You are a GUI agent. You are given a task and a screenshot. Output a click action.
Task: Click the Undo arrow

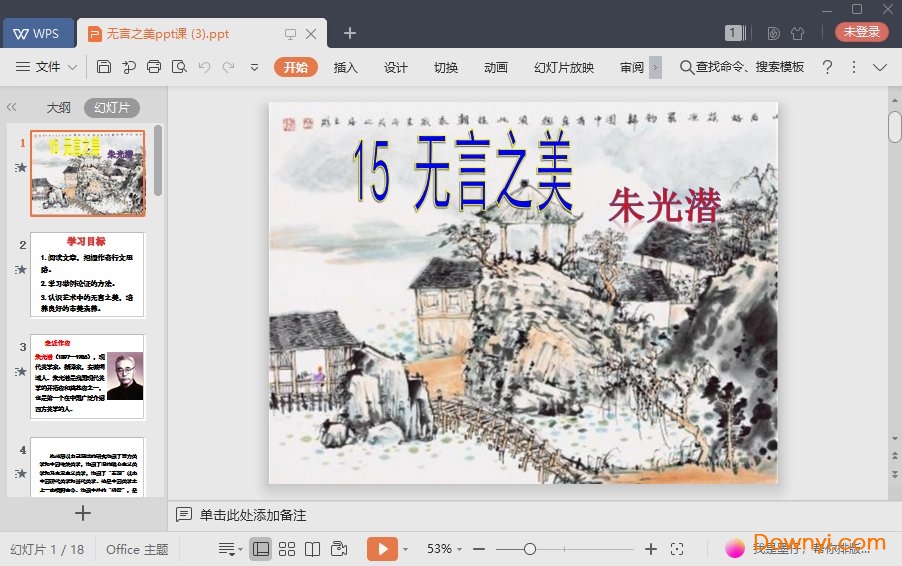click(204, 67)
